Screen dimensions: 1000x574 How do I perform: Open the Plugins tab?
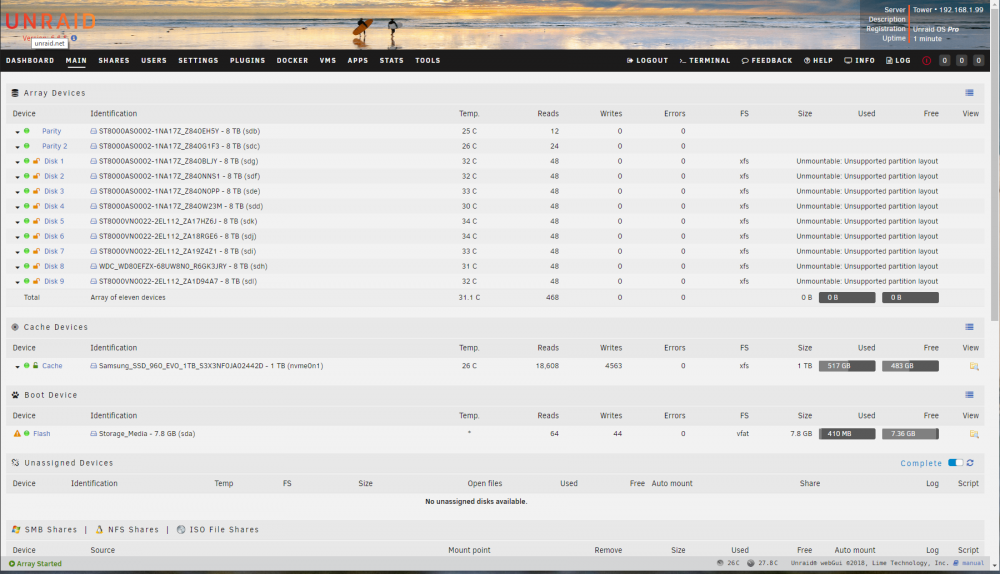tap(247, 61)
